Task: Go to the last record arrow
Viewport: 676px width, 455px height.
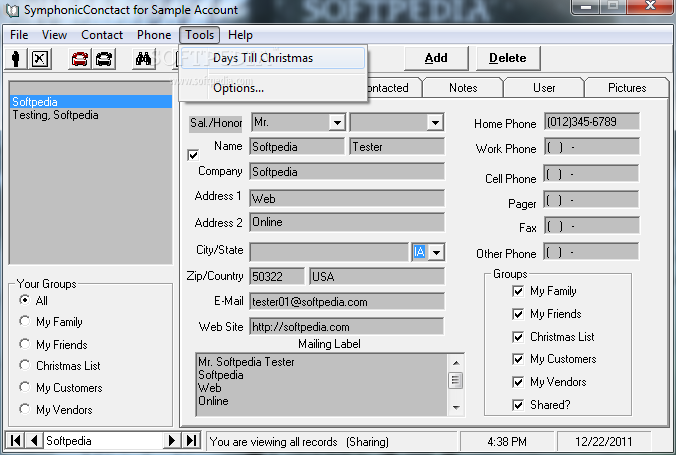Action: coord(191,440)
